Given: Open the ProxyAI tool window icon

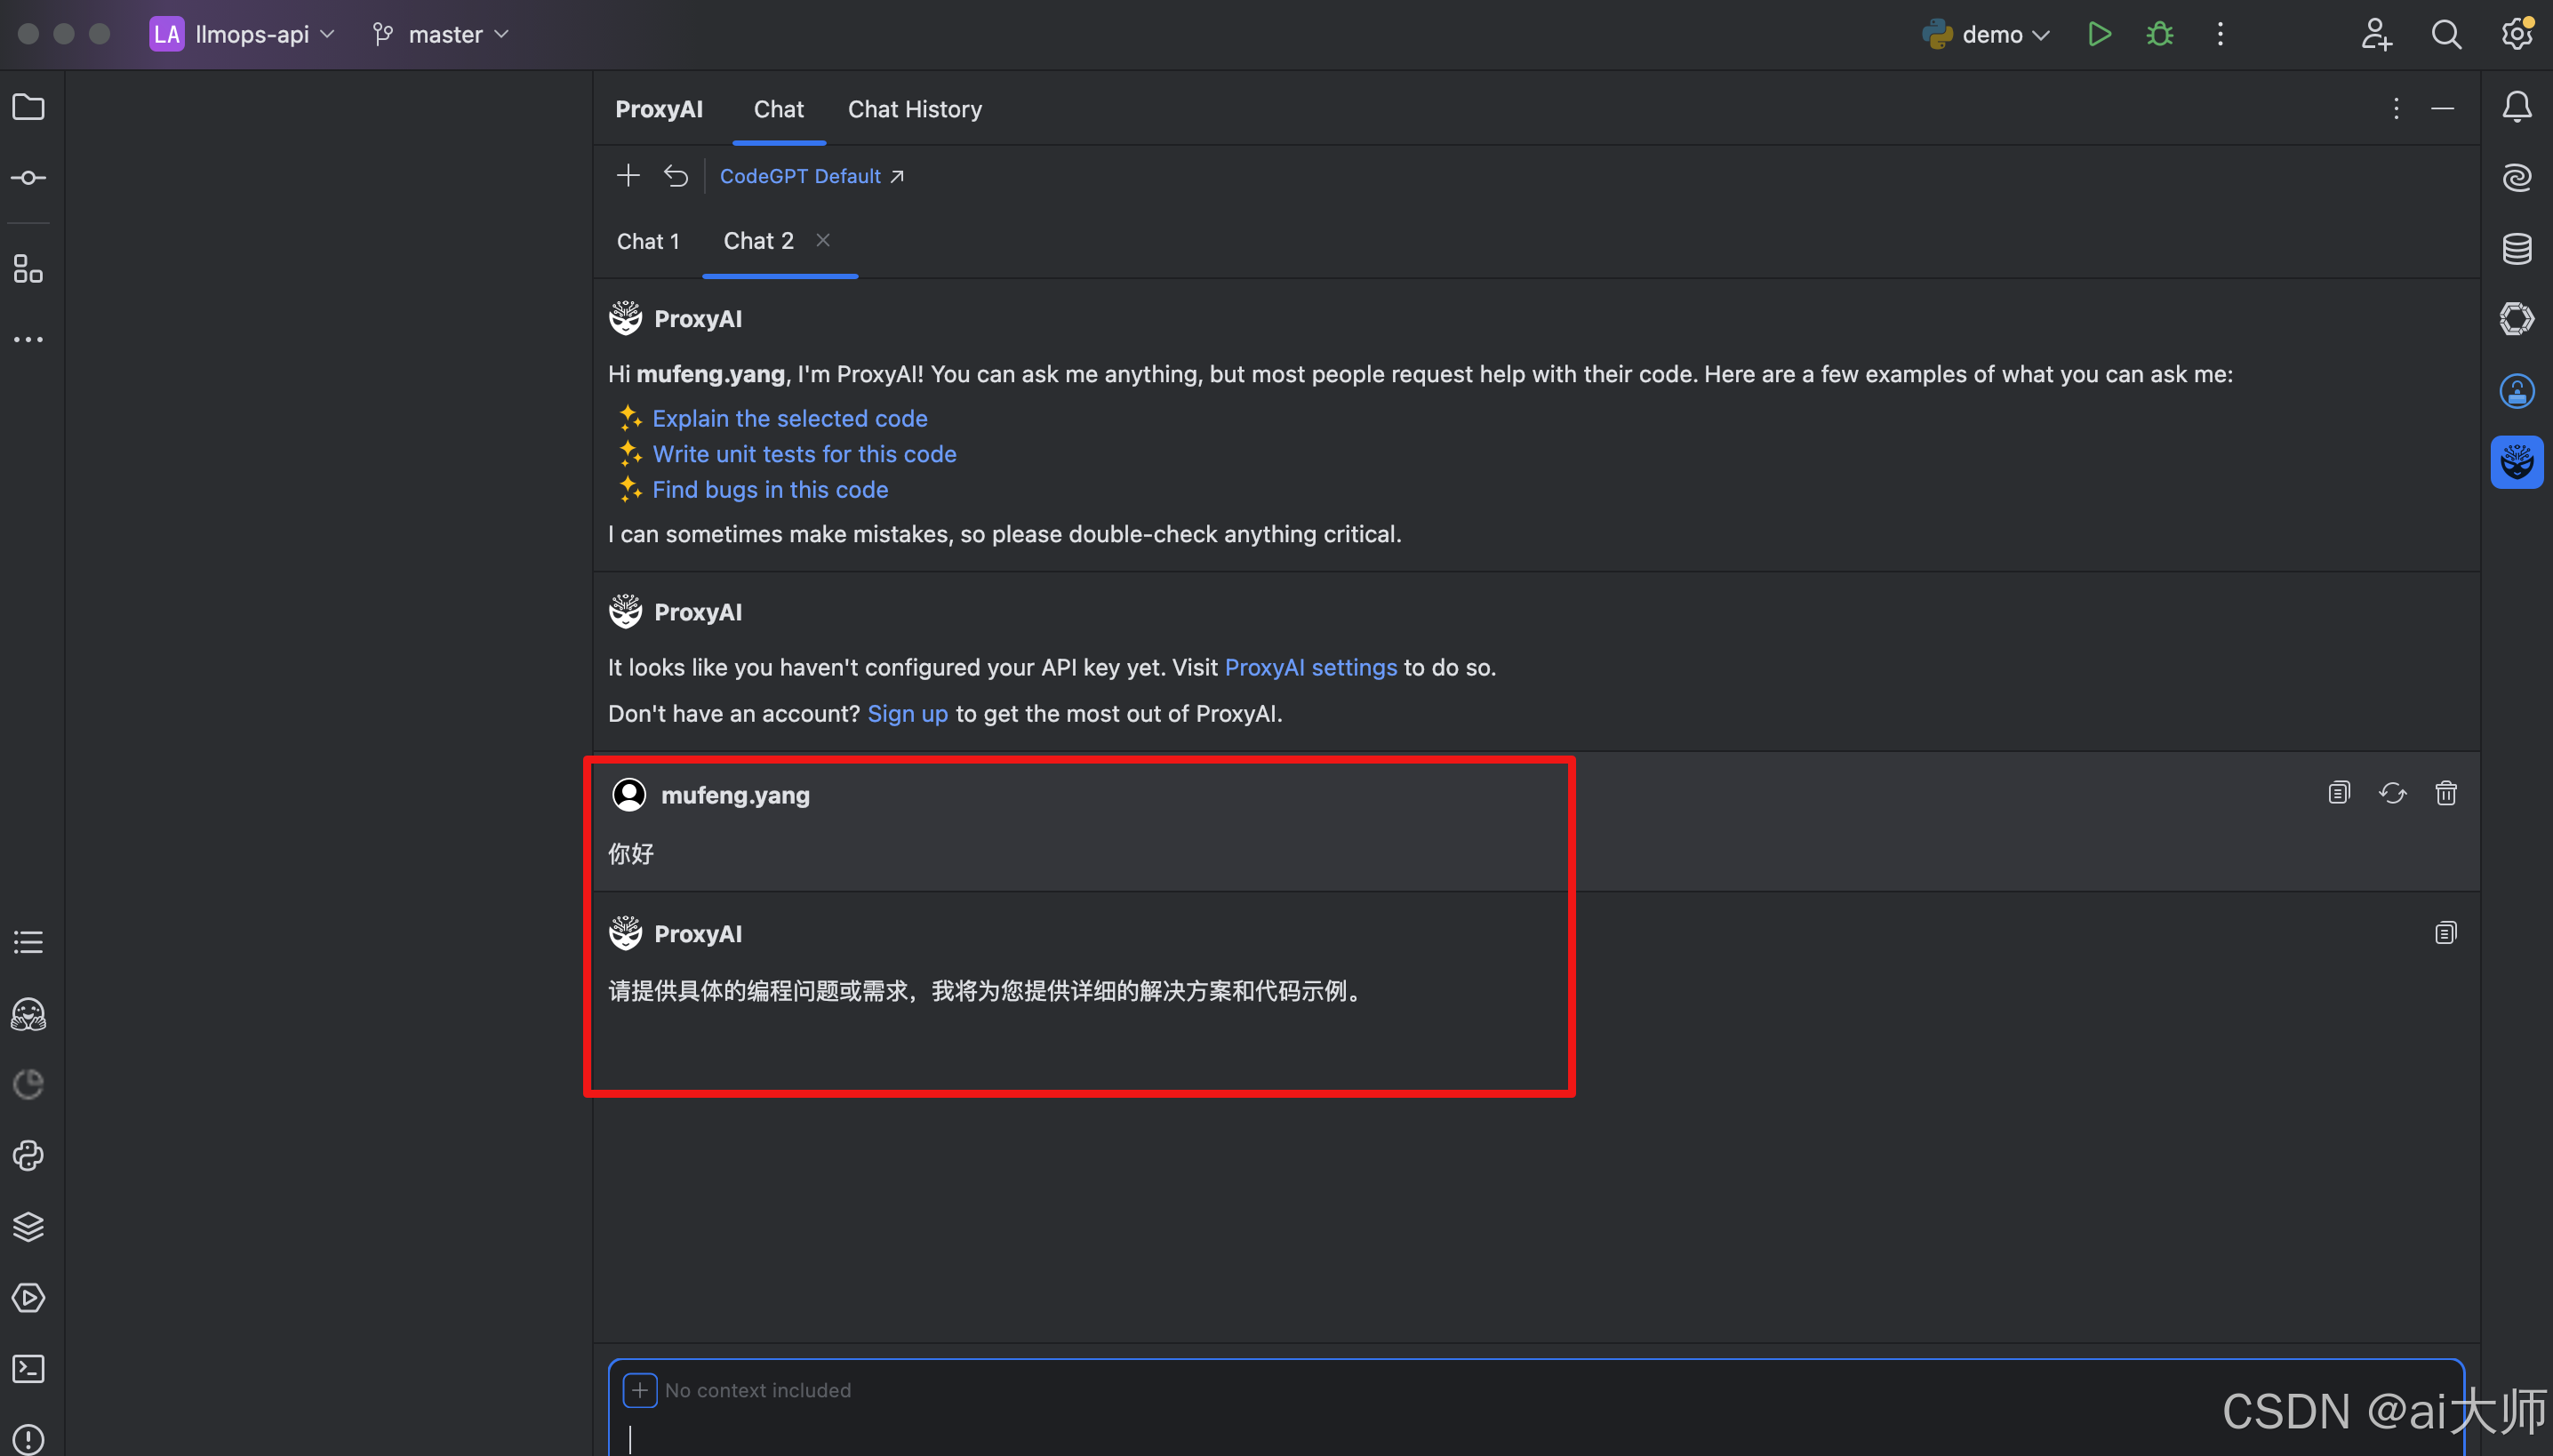Looking at the screenshot, I should 2516,462.
